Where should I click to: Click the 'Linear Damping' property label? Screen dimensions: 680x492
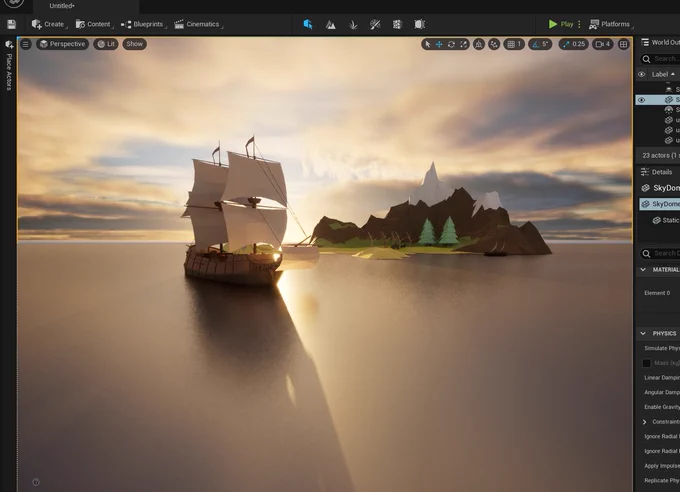click(x=662, y=378)
